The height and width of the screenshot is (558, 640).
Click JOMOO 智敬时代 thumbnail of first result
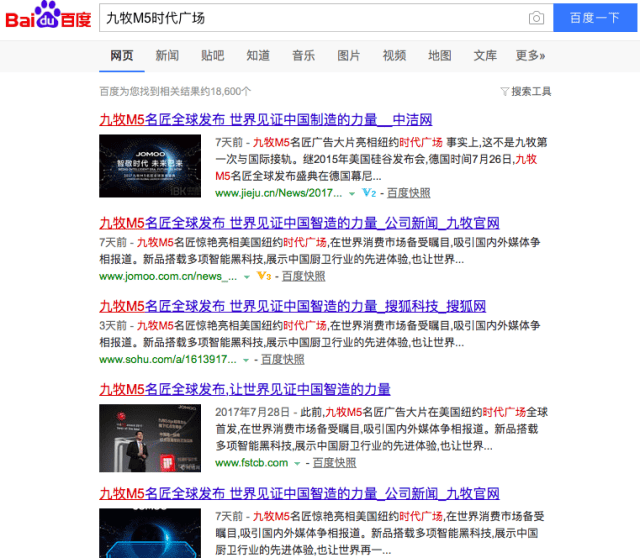click(x=150, y=166)
